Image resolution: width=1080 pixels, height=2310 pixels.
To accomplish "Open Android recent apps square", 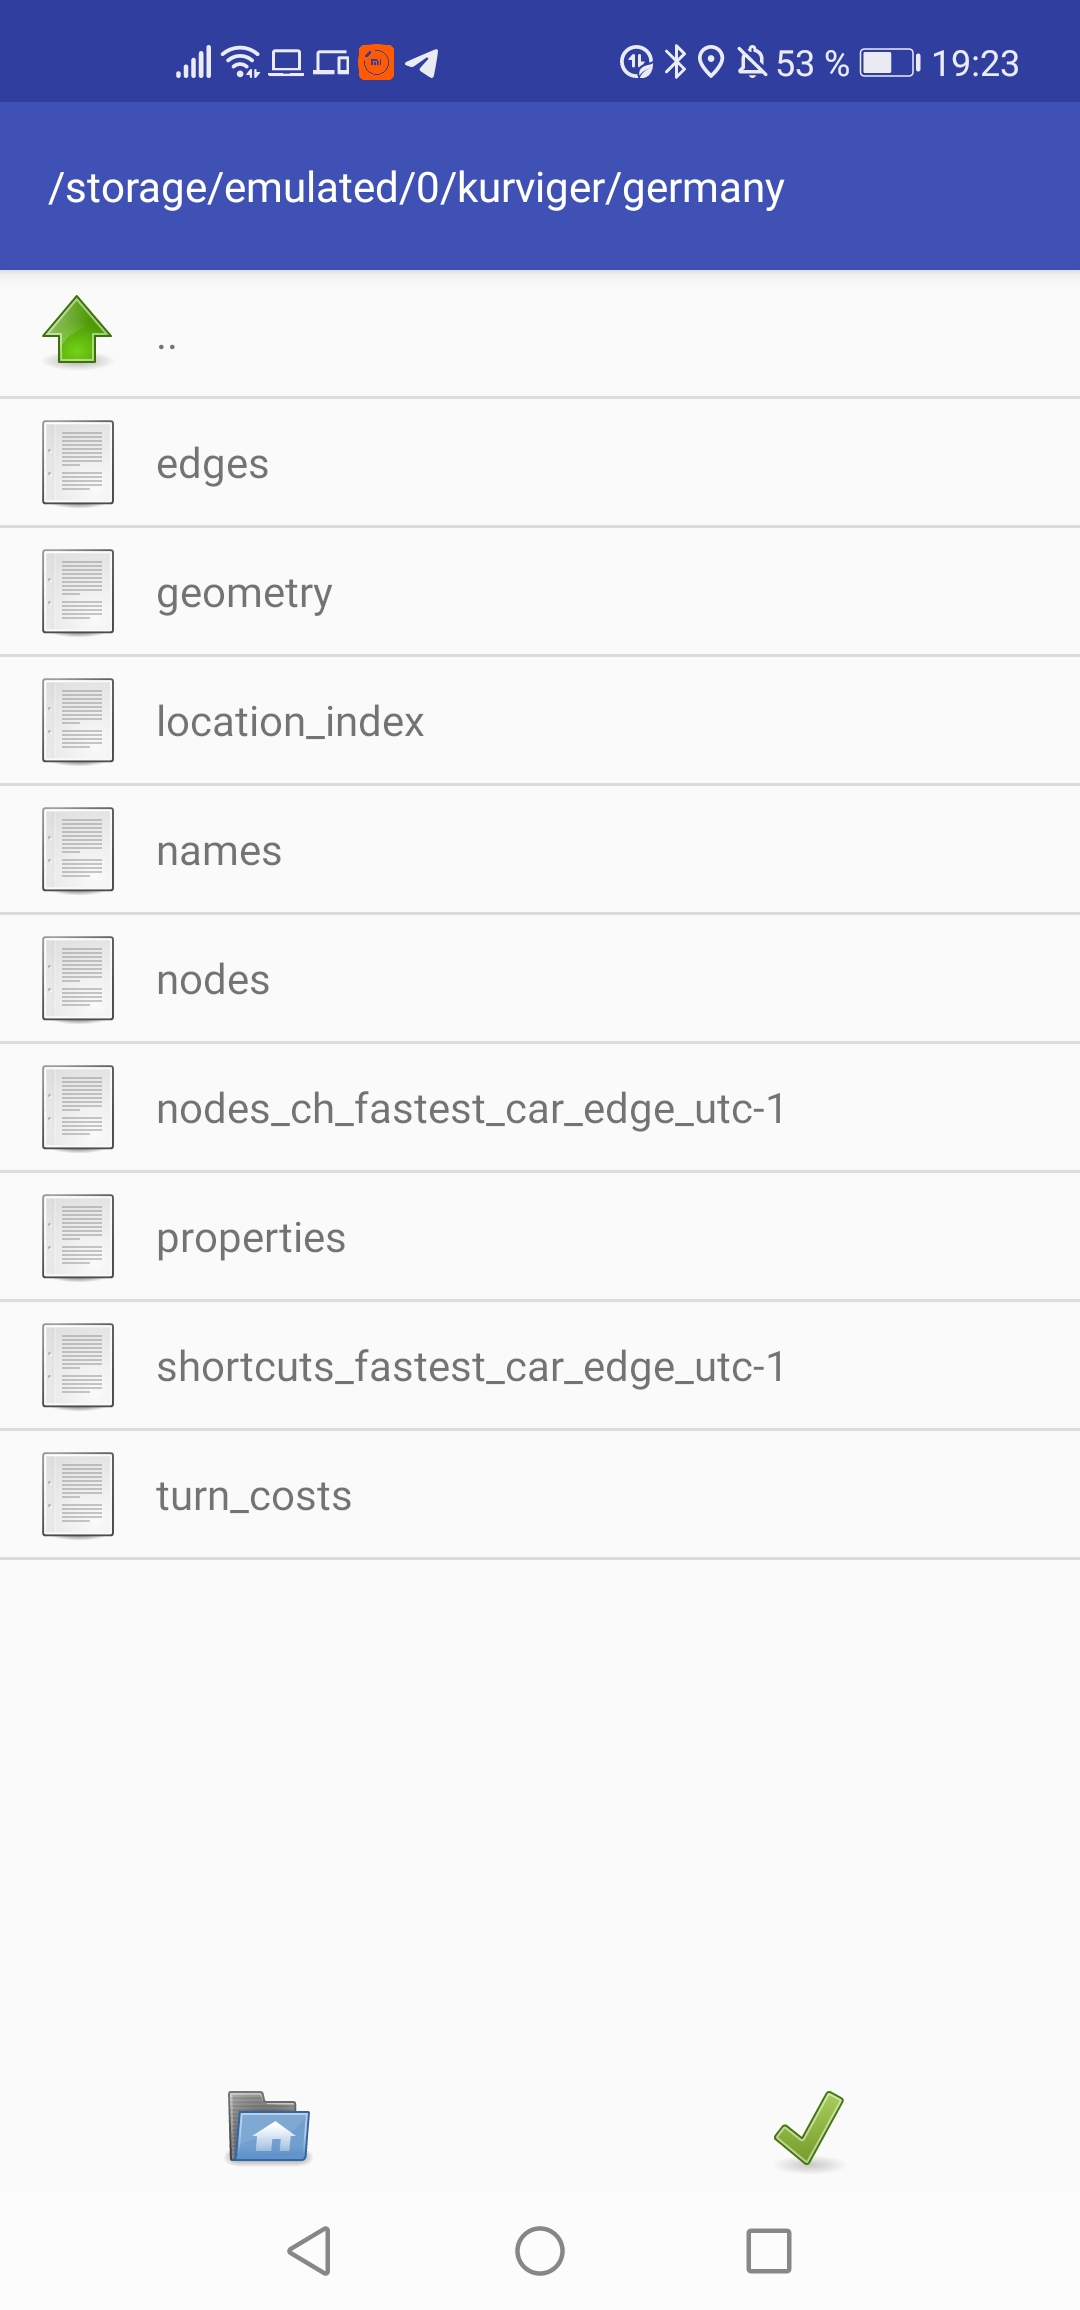I will (x=769, y=2251).
